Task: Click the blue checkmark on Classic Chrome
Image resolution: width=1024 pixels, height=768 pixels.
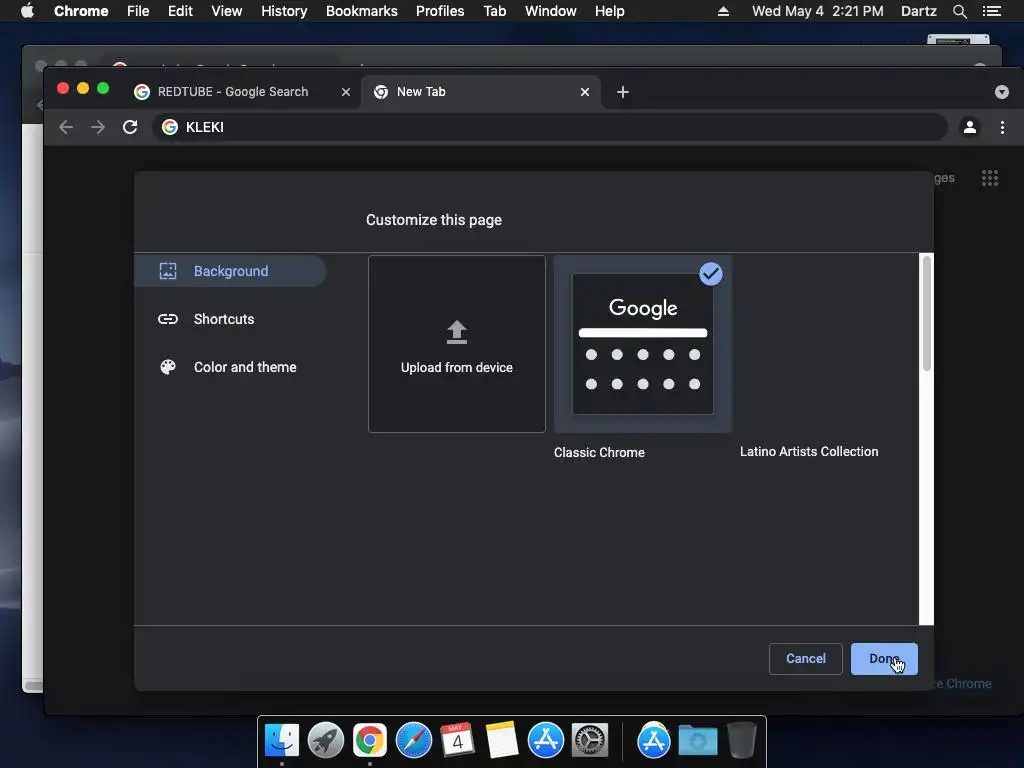Action: pyautogui.click(x=711, y=274)
